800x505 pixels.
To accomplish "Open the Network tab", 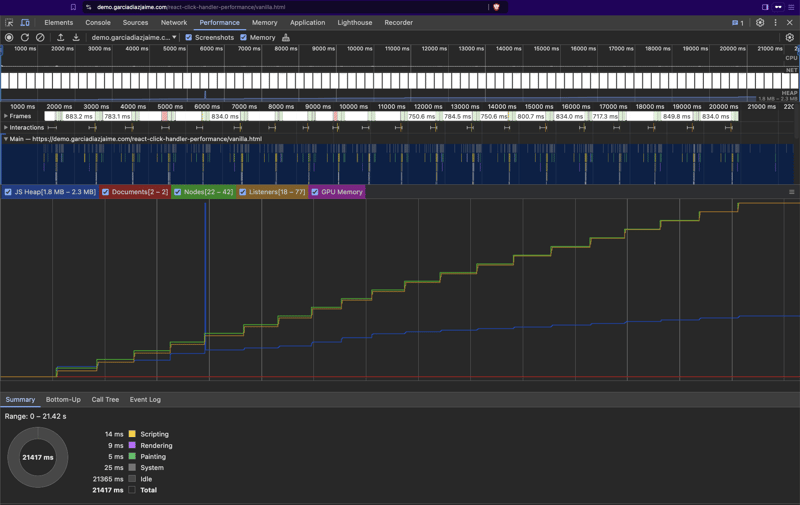I will point(174,22).
